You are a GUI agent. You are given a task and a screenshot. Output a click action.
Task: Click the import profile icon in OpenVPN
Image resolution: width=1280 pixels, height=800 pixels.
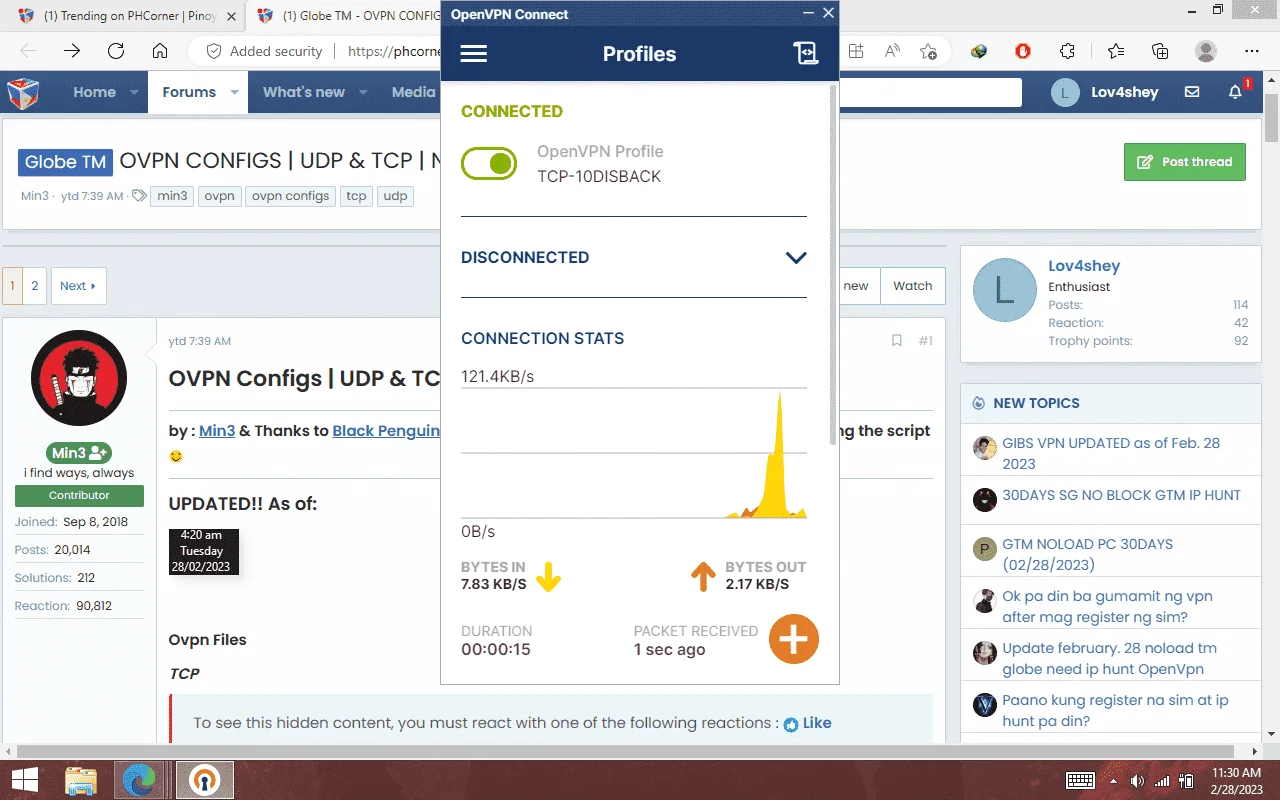click(x=806, y=54)
